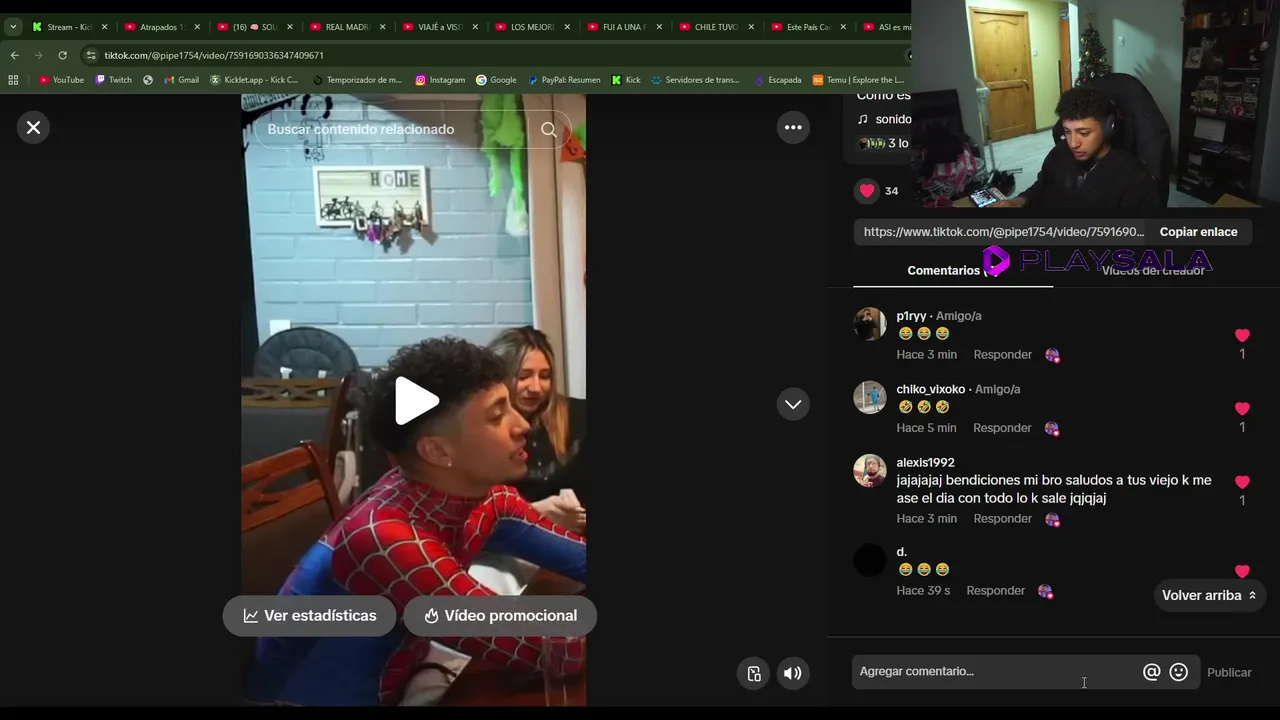Click the auto-scroll icon next to the speaker

[x=755, y=673]
